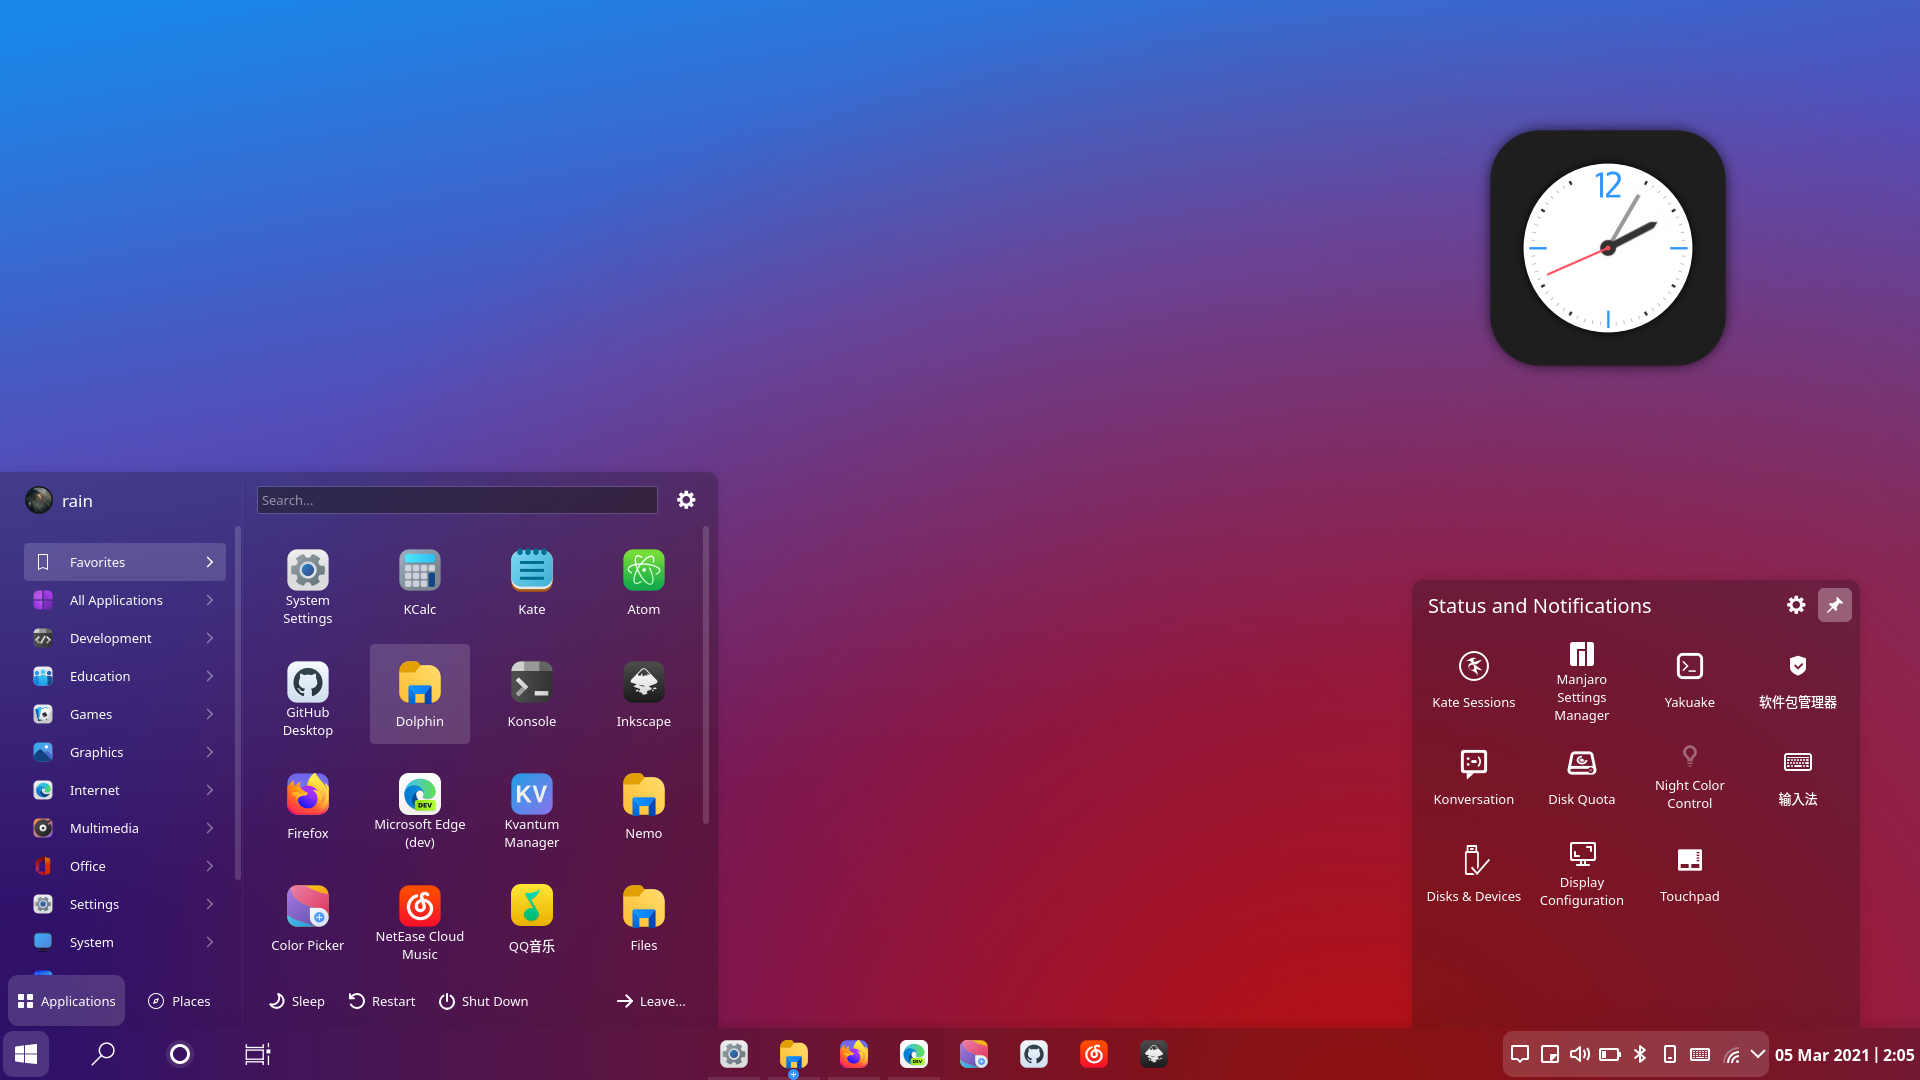Open Kvantum Manager
The image size is (1920, 1080).
point(531,807)
